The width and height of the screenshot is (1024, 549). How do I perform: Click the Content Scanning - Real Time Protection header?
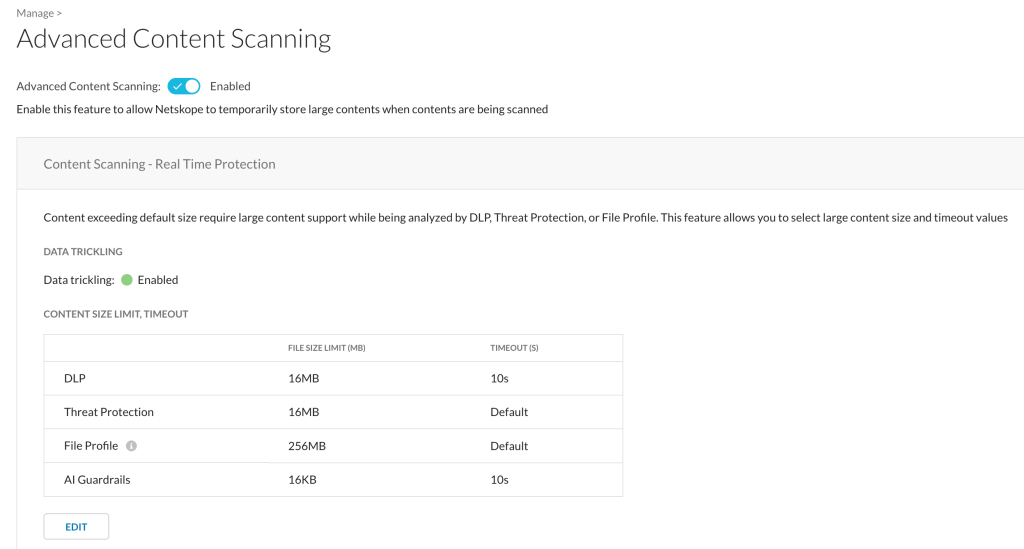(x=159, y=164)
